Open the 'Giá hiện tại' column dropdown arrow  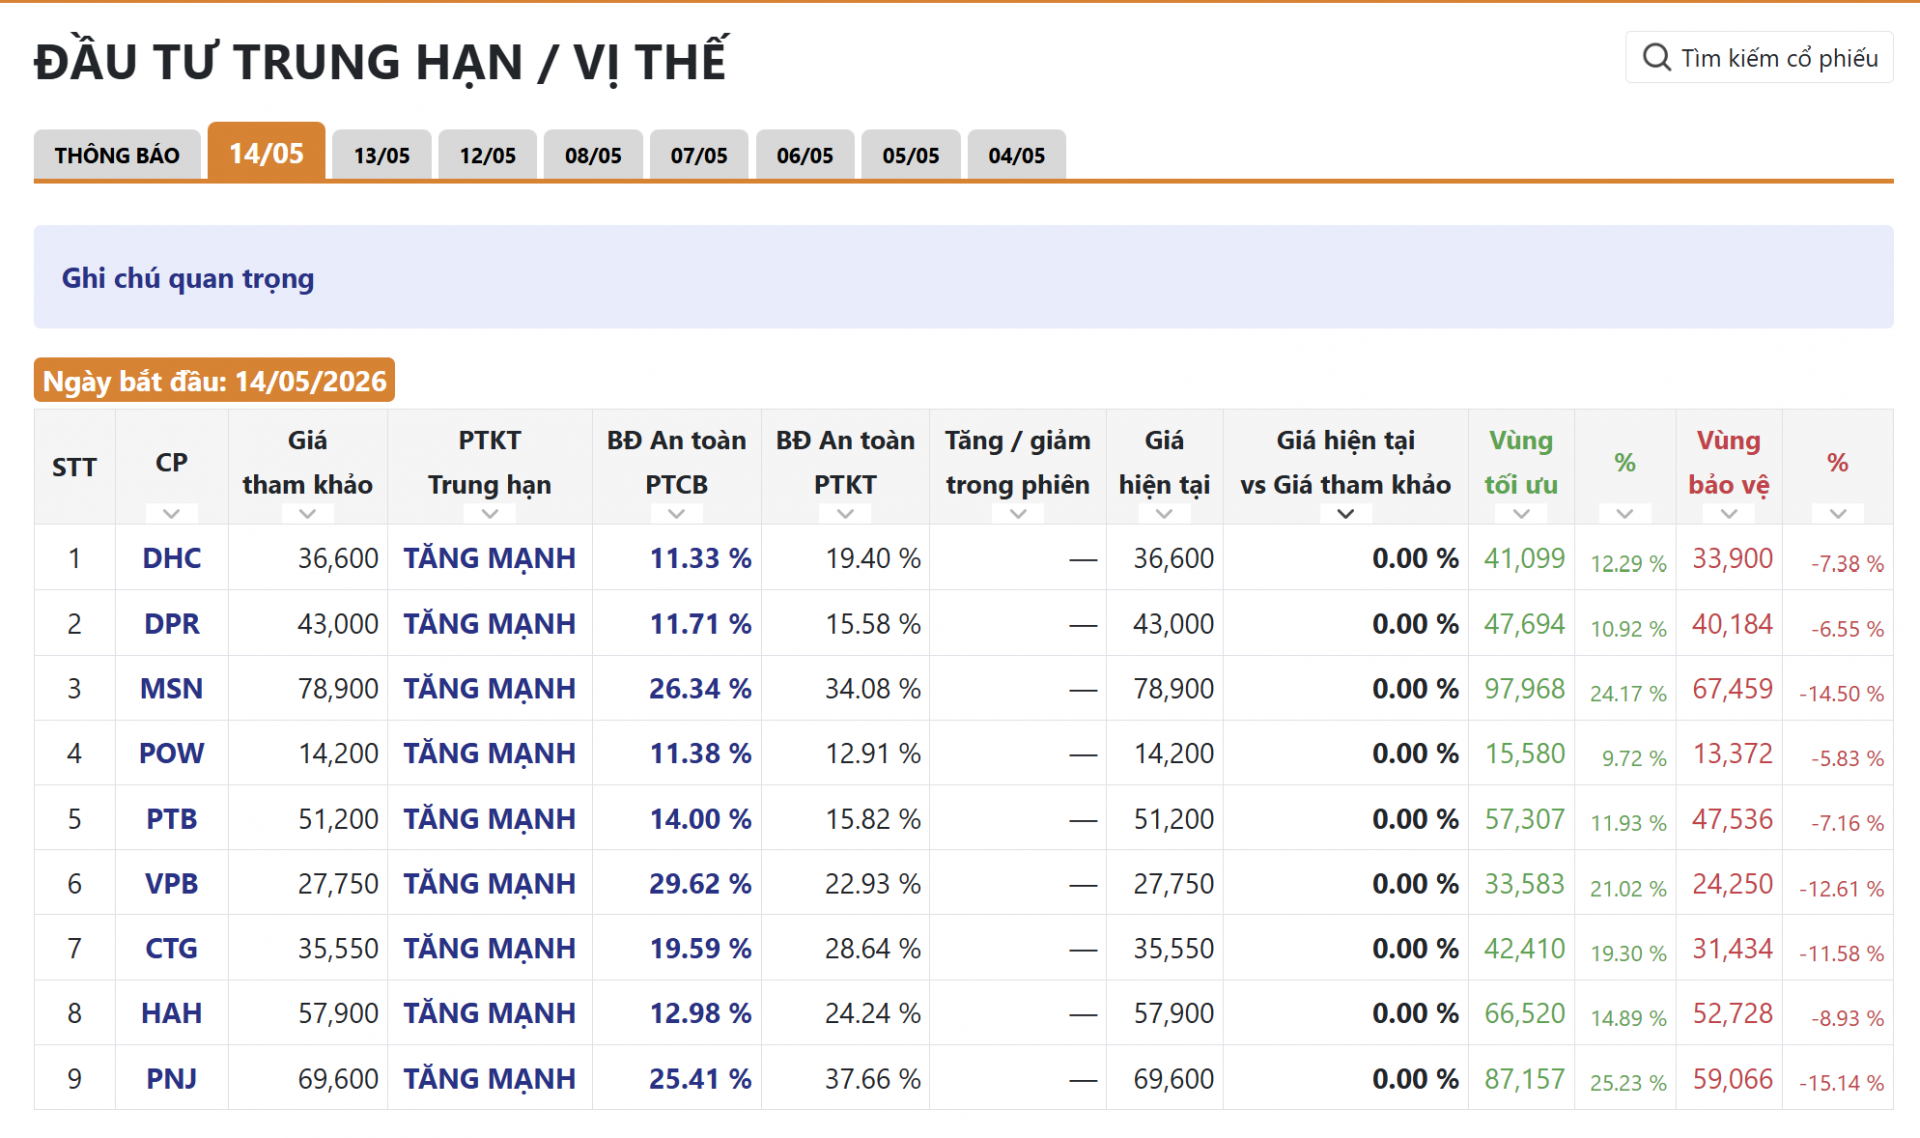pos(1164,514)
